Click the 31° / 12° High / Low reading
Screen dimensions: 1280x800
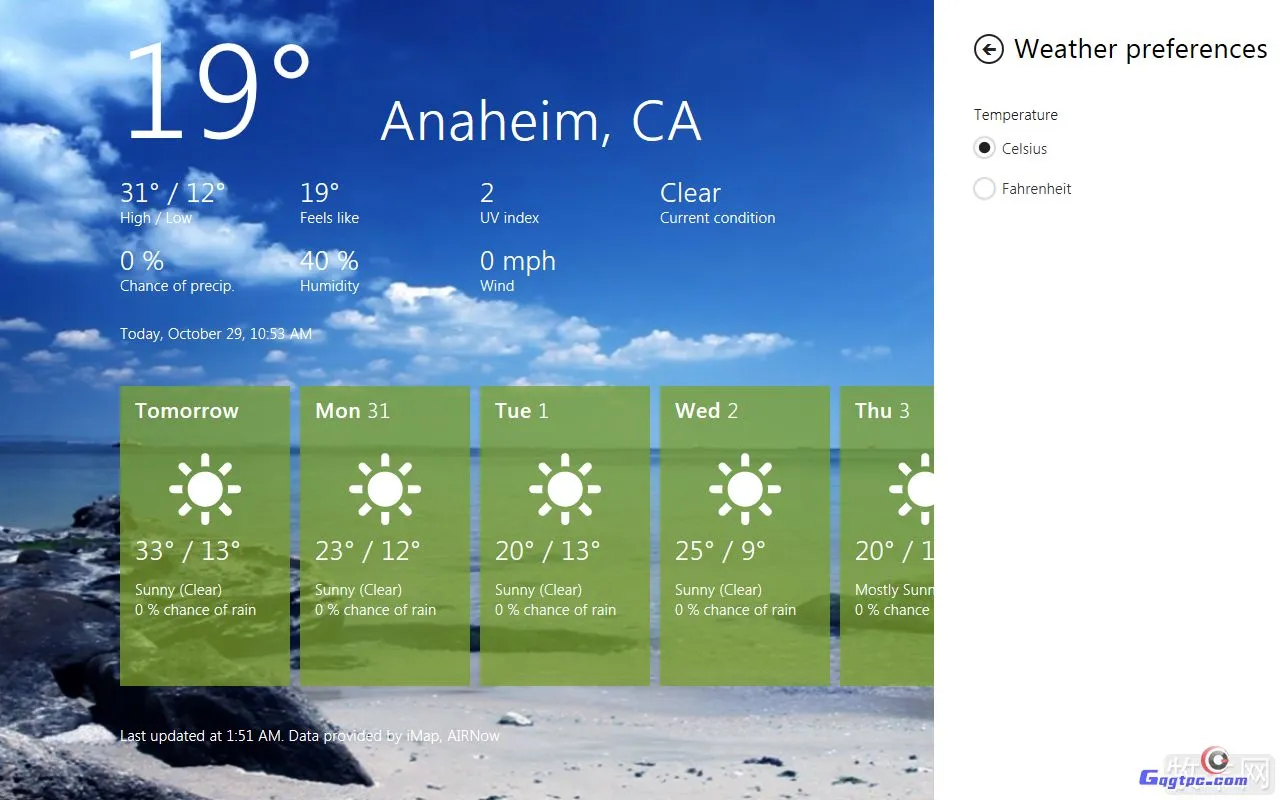coord(173,193)
